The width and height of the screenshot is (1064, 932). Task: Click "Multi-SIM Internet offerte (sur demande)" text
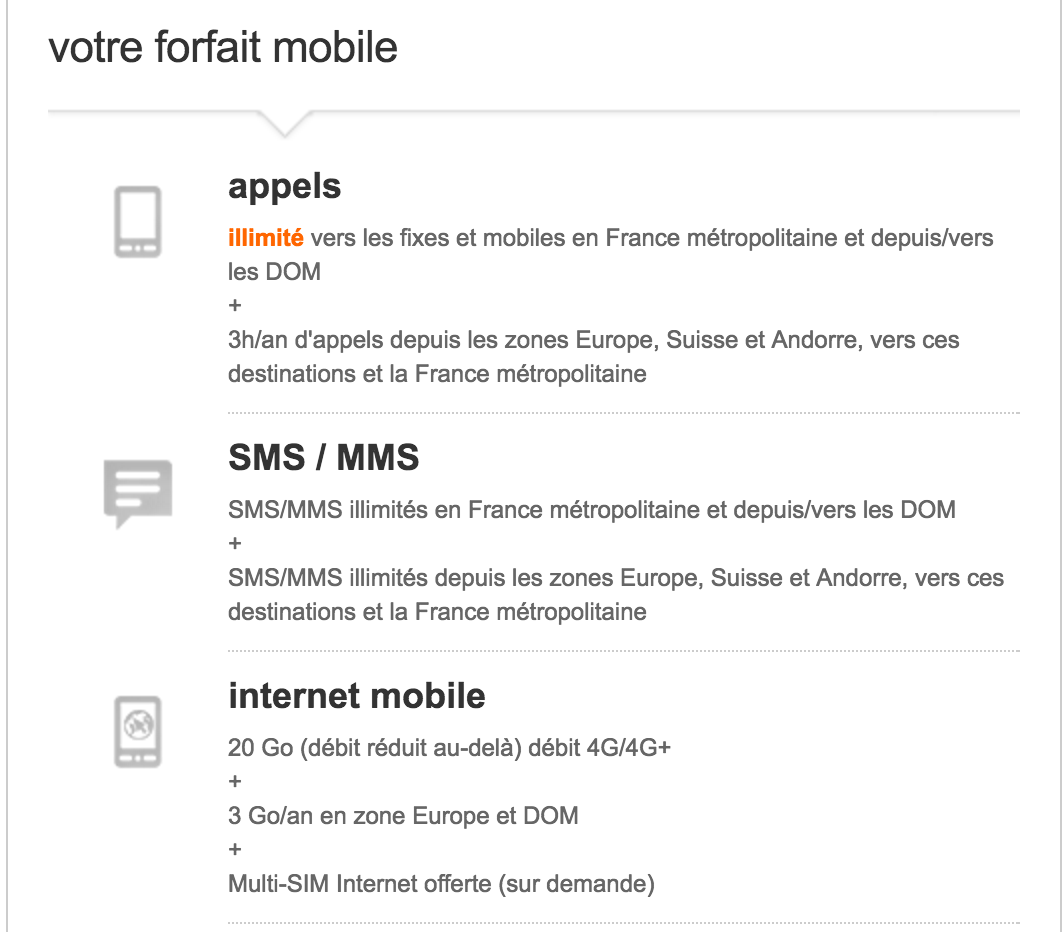441,884
